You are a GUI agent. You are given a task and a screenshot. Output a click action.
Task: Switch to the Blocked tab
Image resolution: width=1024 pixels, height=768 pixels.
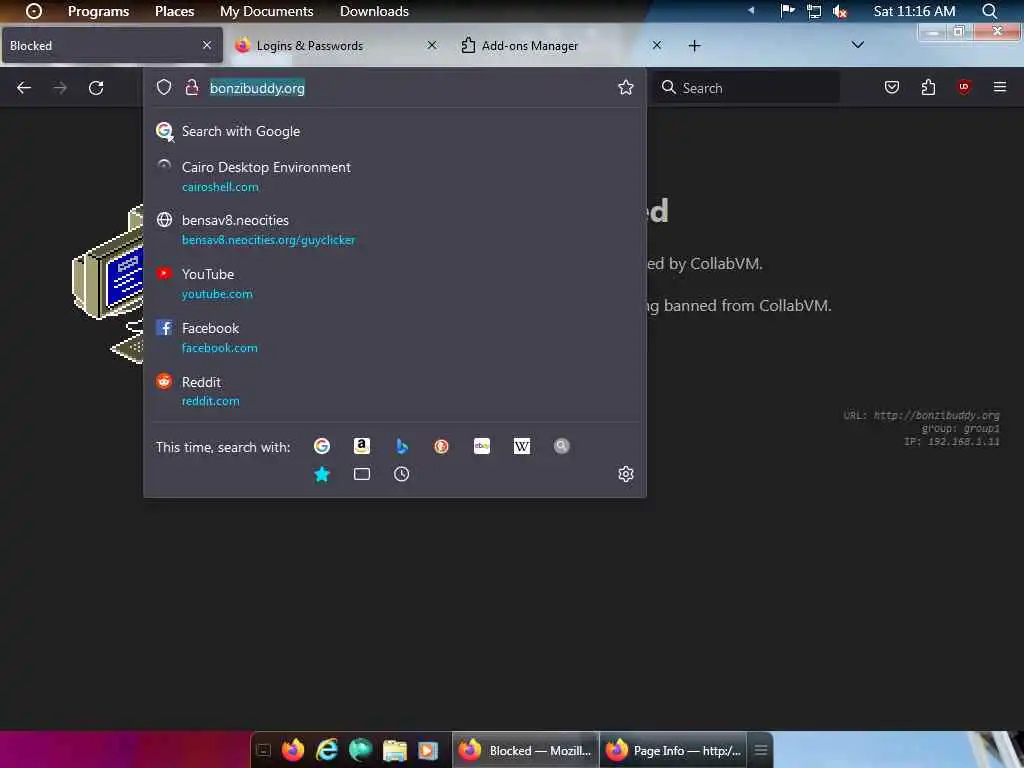point(112,46)
